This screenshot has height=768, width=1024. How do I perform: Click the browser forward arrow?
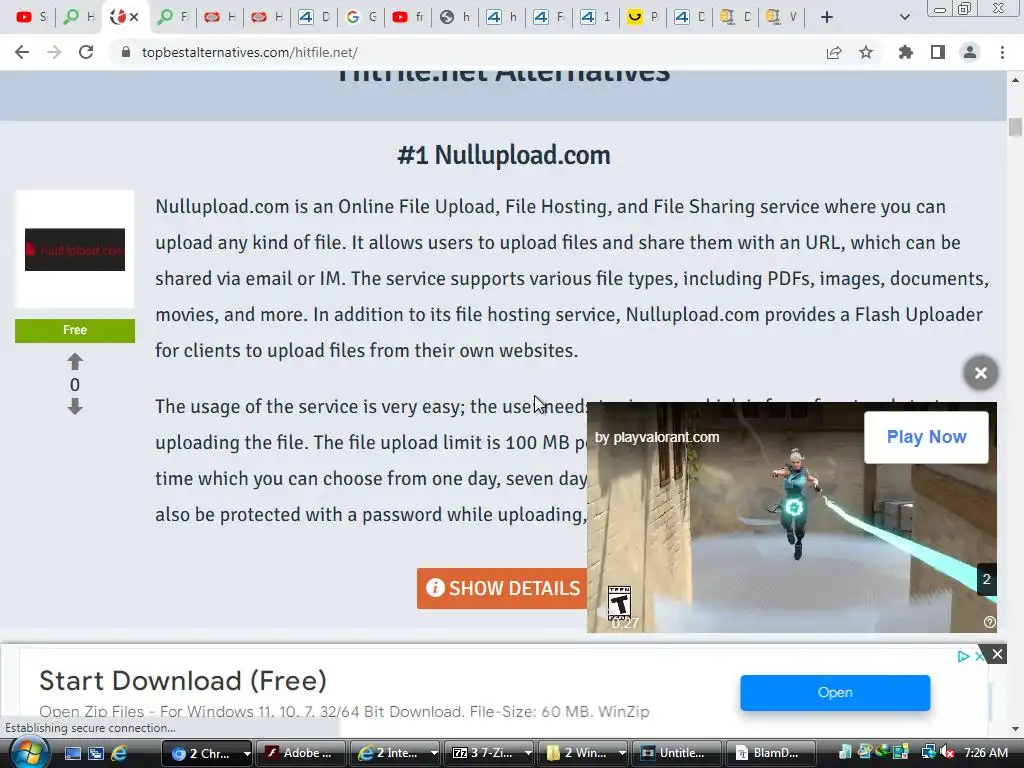click(54, 52)
